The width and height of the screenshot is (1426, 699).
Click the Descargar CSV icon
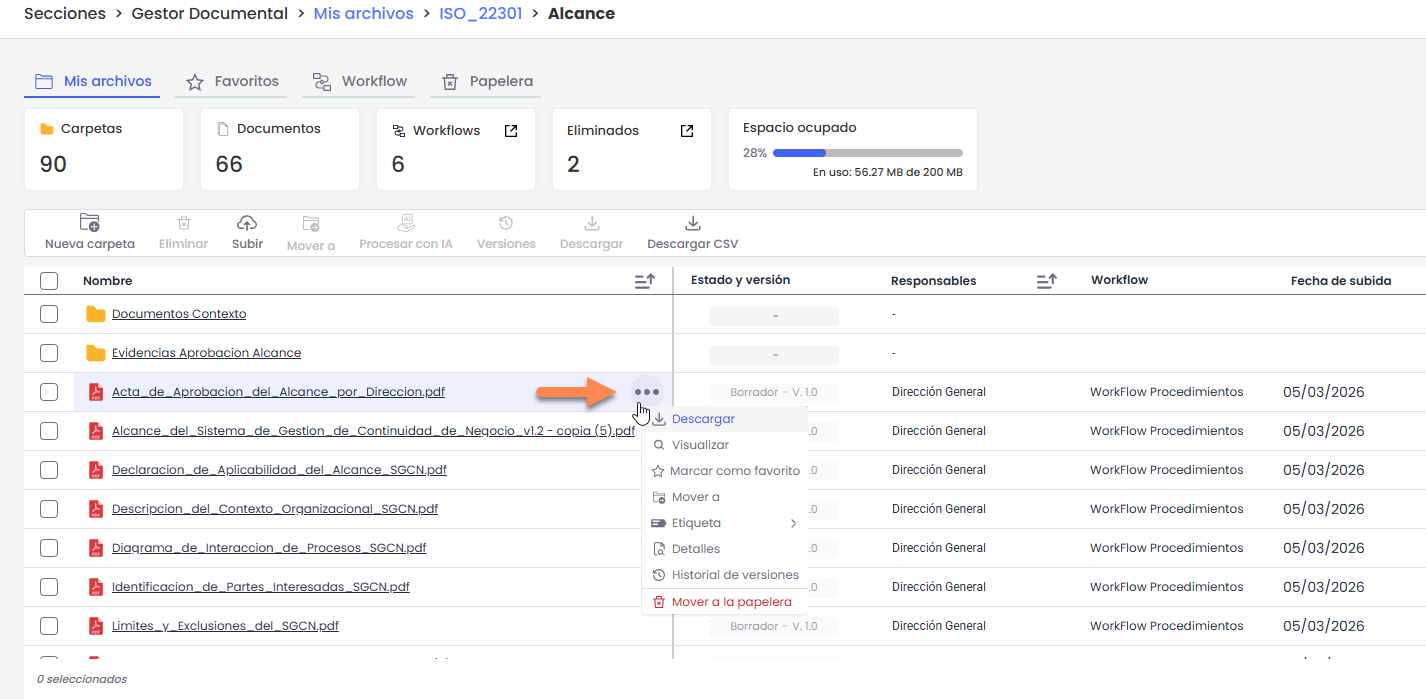(x=692, y=224)
